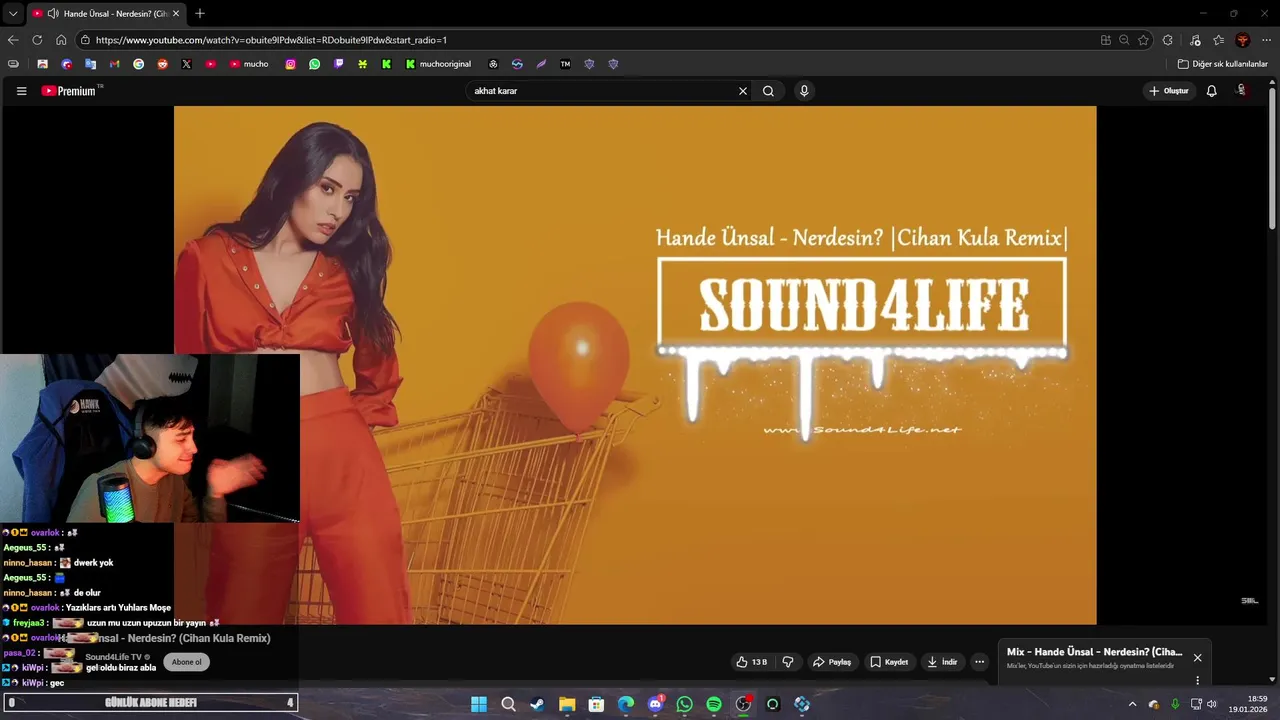Open volume control in system tray

coord(1212,704)
